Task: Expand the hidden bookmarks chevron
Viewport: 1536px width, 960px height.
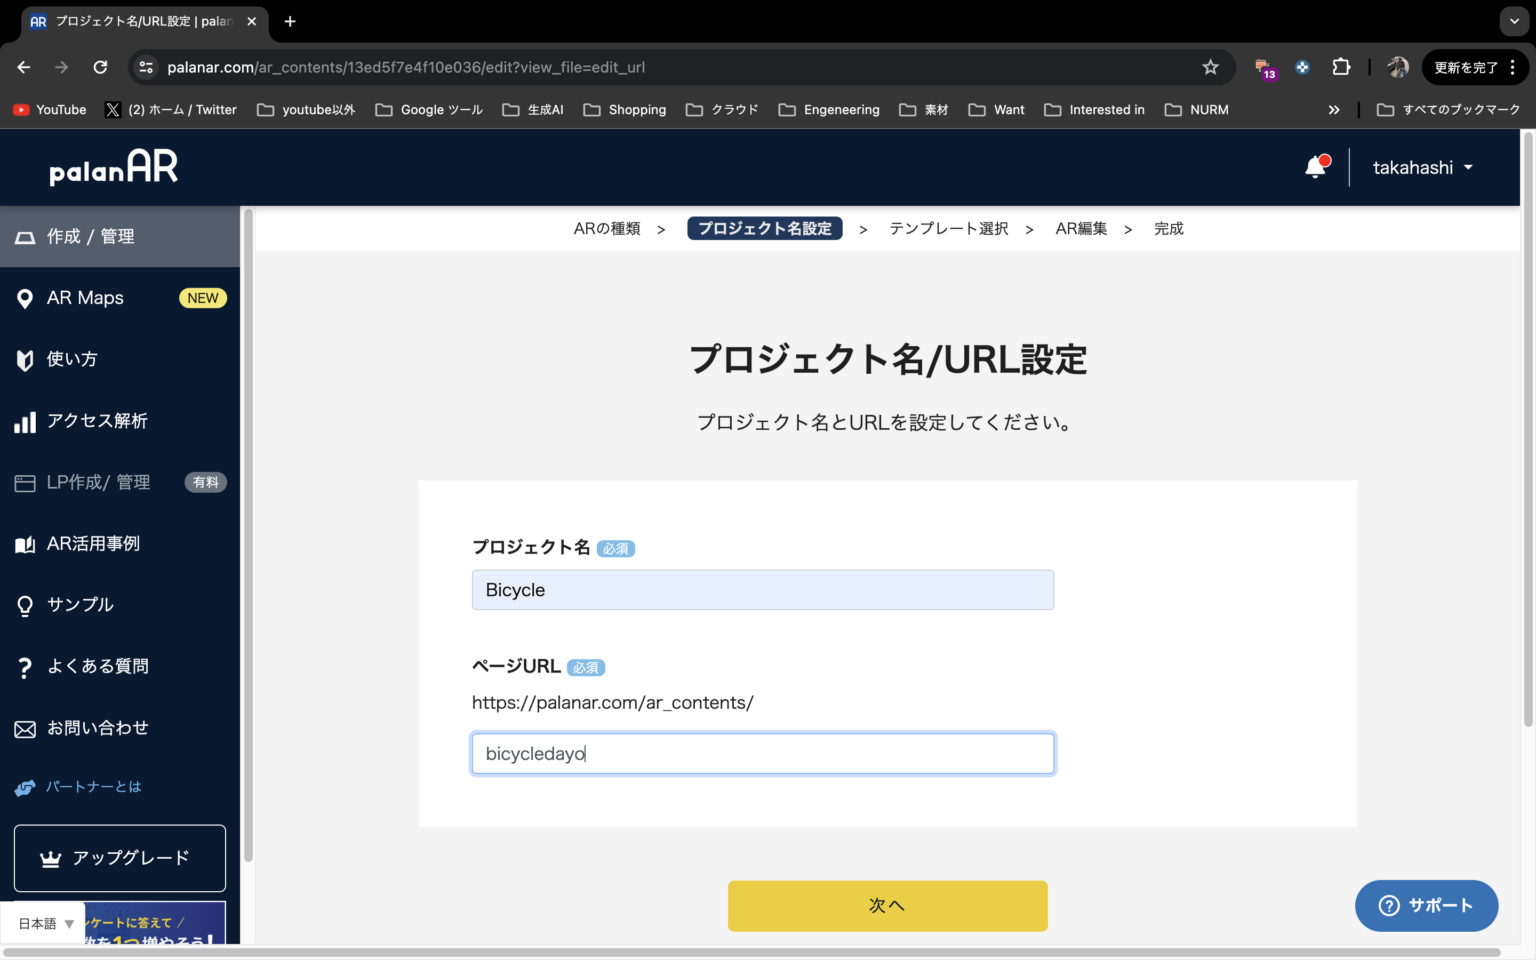Action: coord(1334,109)
